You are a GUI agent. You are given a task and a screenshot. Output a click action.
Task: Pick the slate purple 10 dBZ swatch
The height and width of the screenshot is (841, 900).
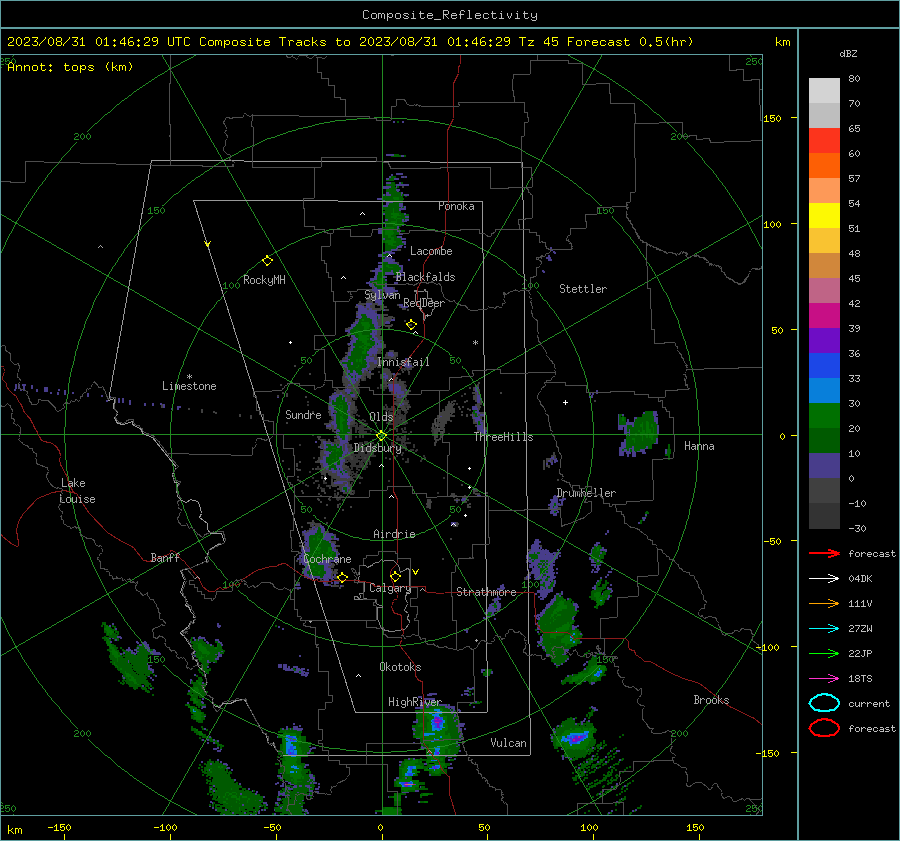tap(824, 466)
